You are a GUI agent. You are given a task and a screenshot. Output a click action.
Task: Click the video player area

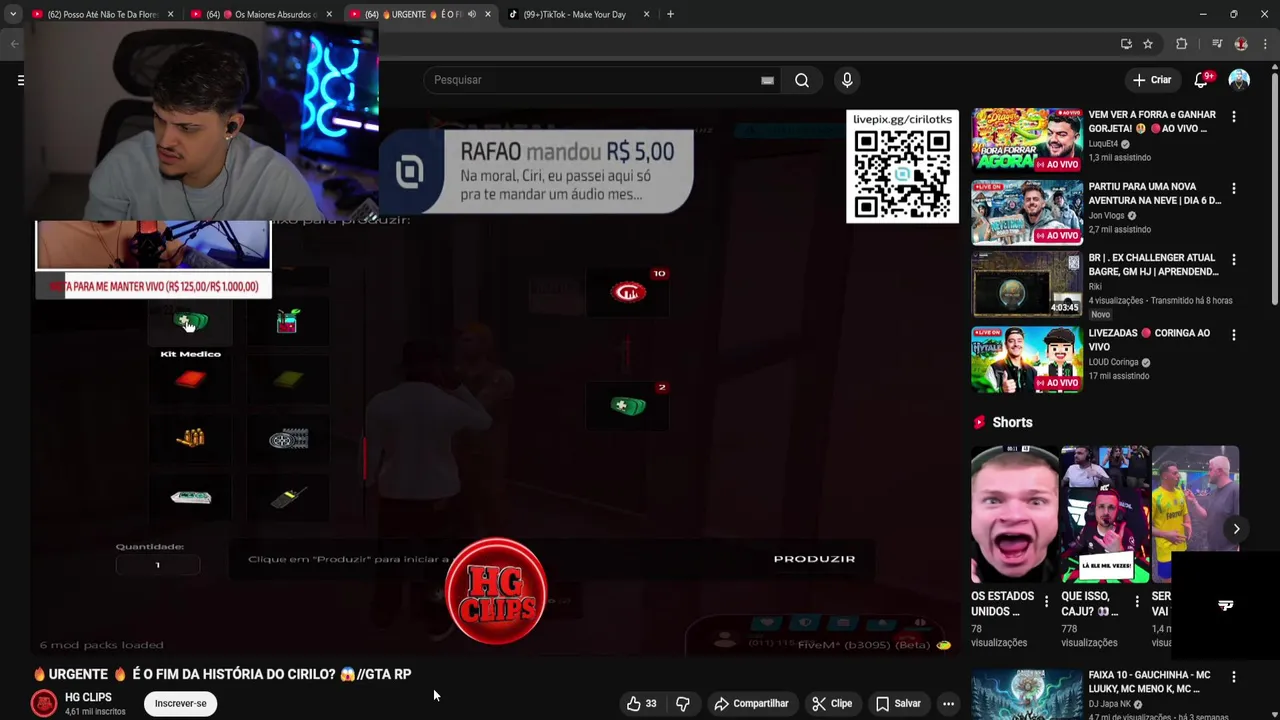pos(495,381)
